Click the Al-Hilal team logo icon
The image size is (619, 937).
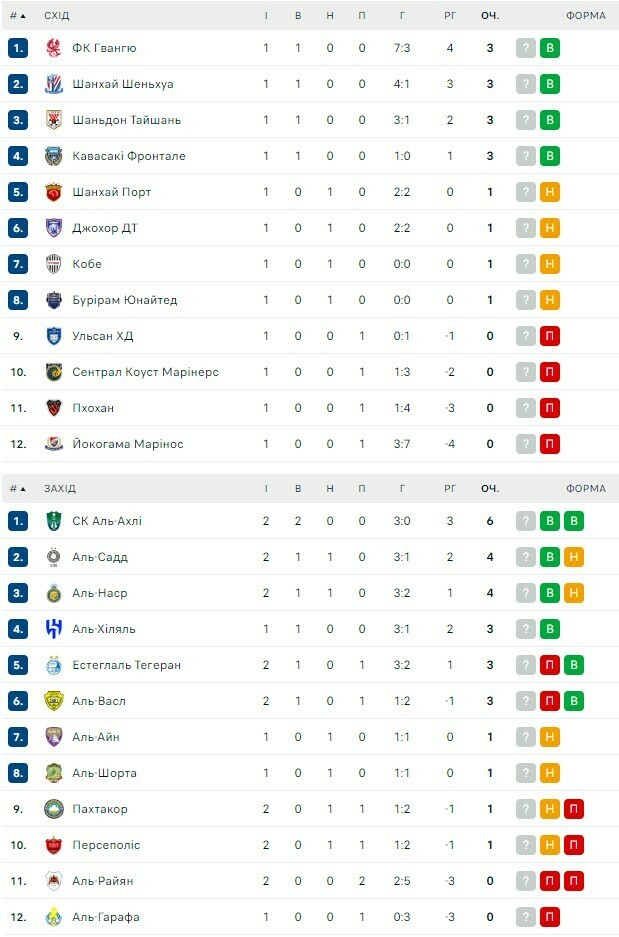pos(54,629)
